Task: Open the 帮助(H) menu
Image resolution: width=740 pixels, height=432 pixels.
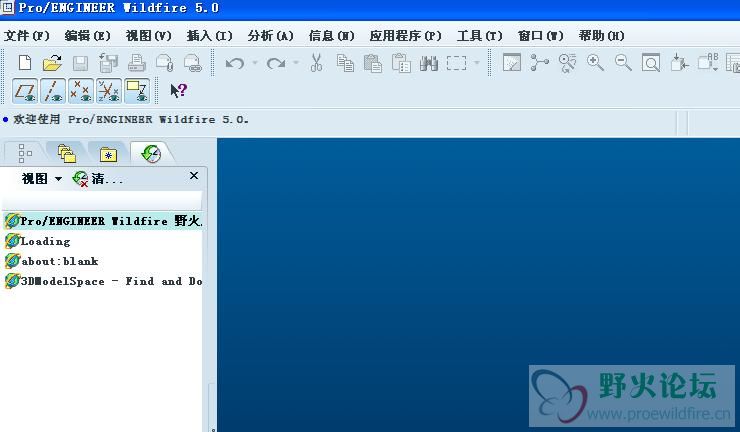Action: pos(601,35)
